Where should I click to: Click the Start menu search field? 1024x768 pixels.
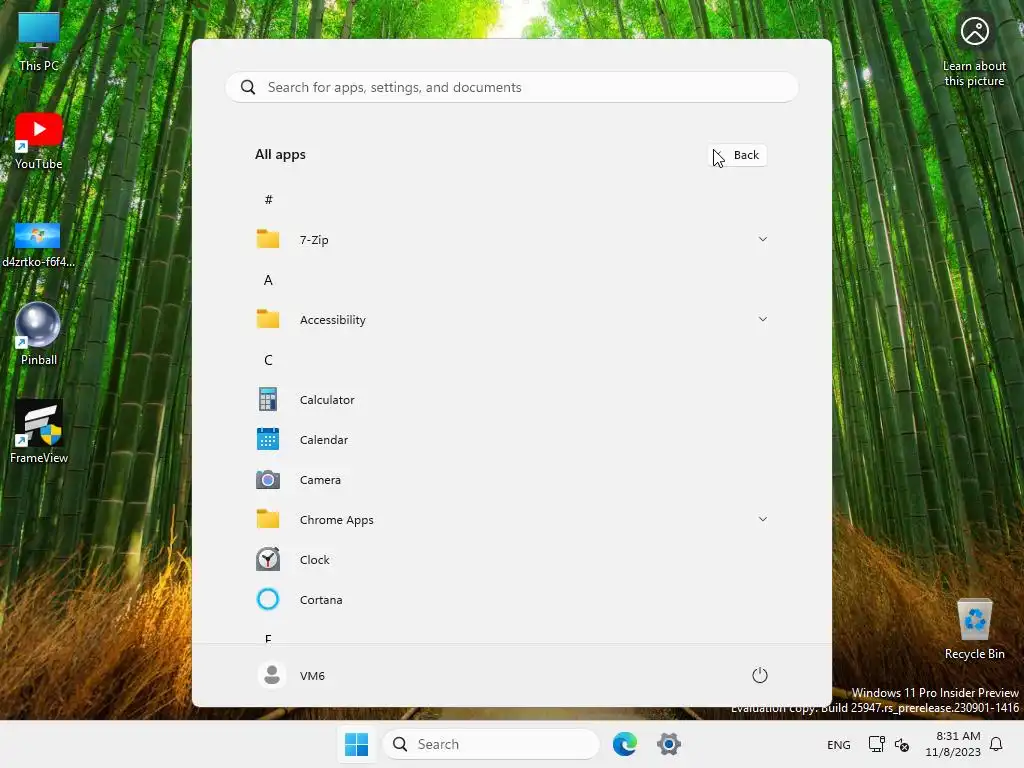(511, 88)
